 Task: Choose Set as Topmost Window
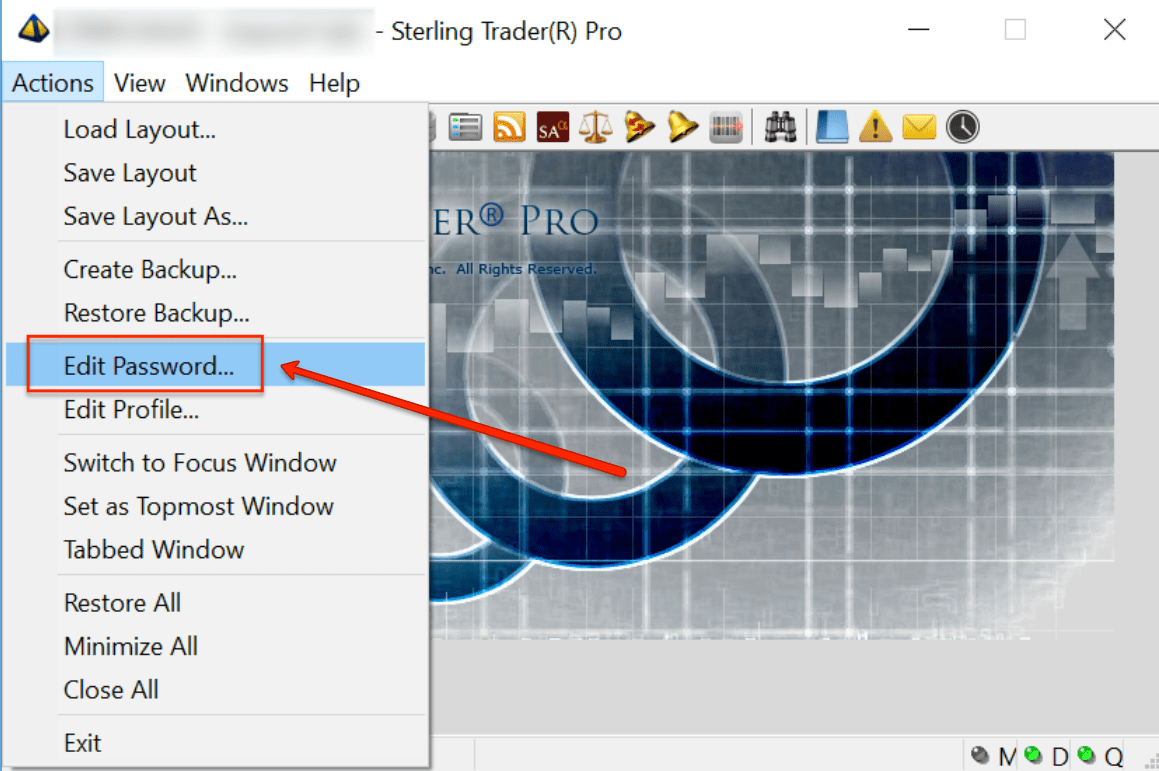pos(216,506)
